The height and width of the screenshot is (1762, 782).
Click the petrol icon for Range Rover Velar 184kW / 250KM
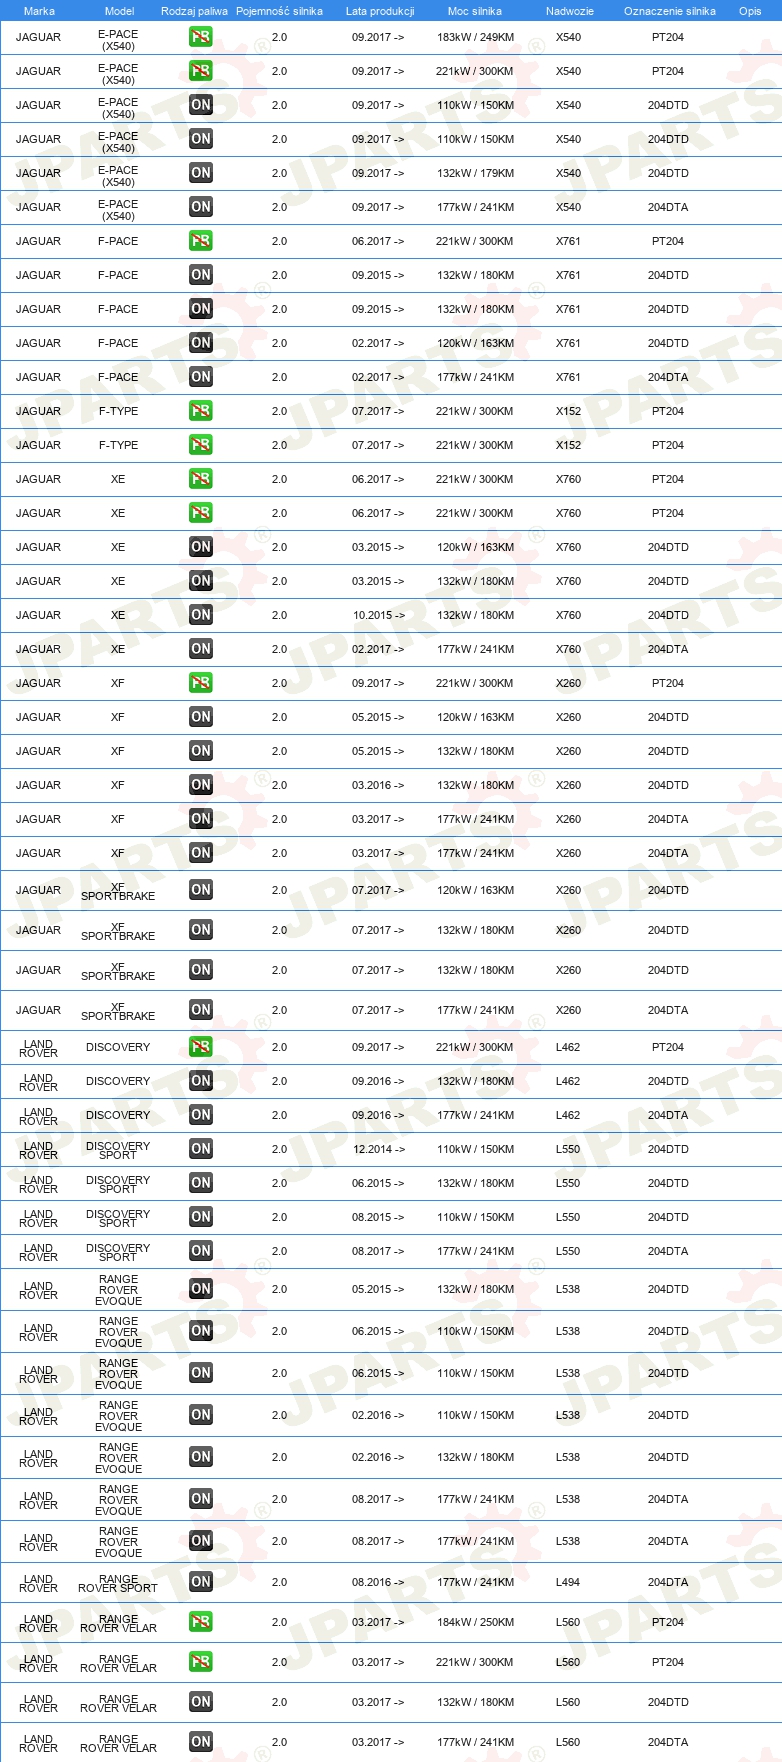(201, 1622)
